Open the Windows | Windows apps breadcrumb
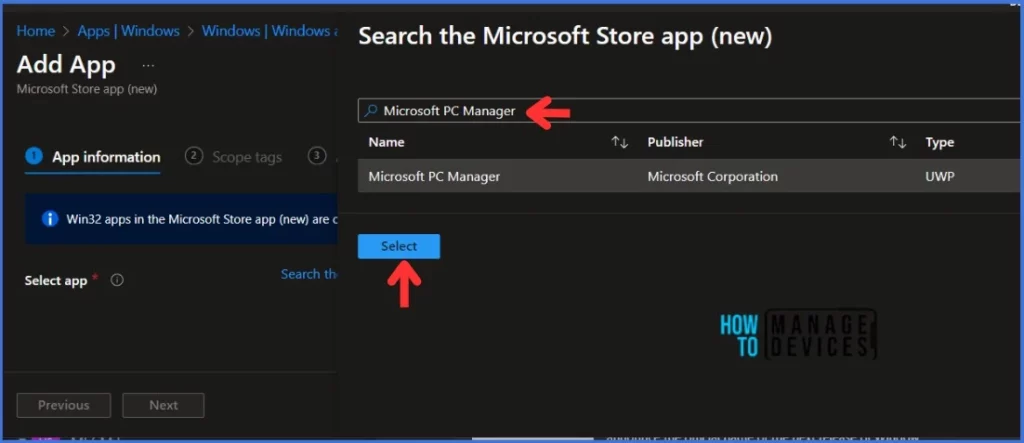 point(269,31)
